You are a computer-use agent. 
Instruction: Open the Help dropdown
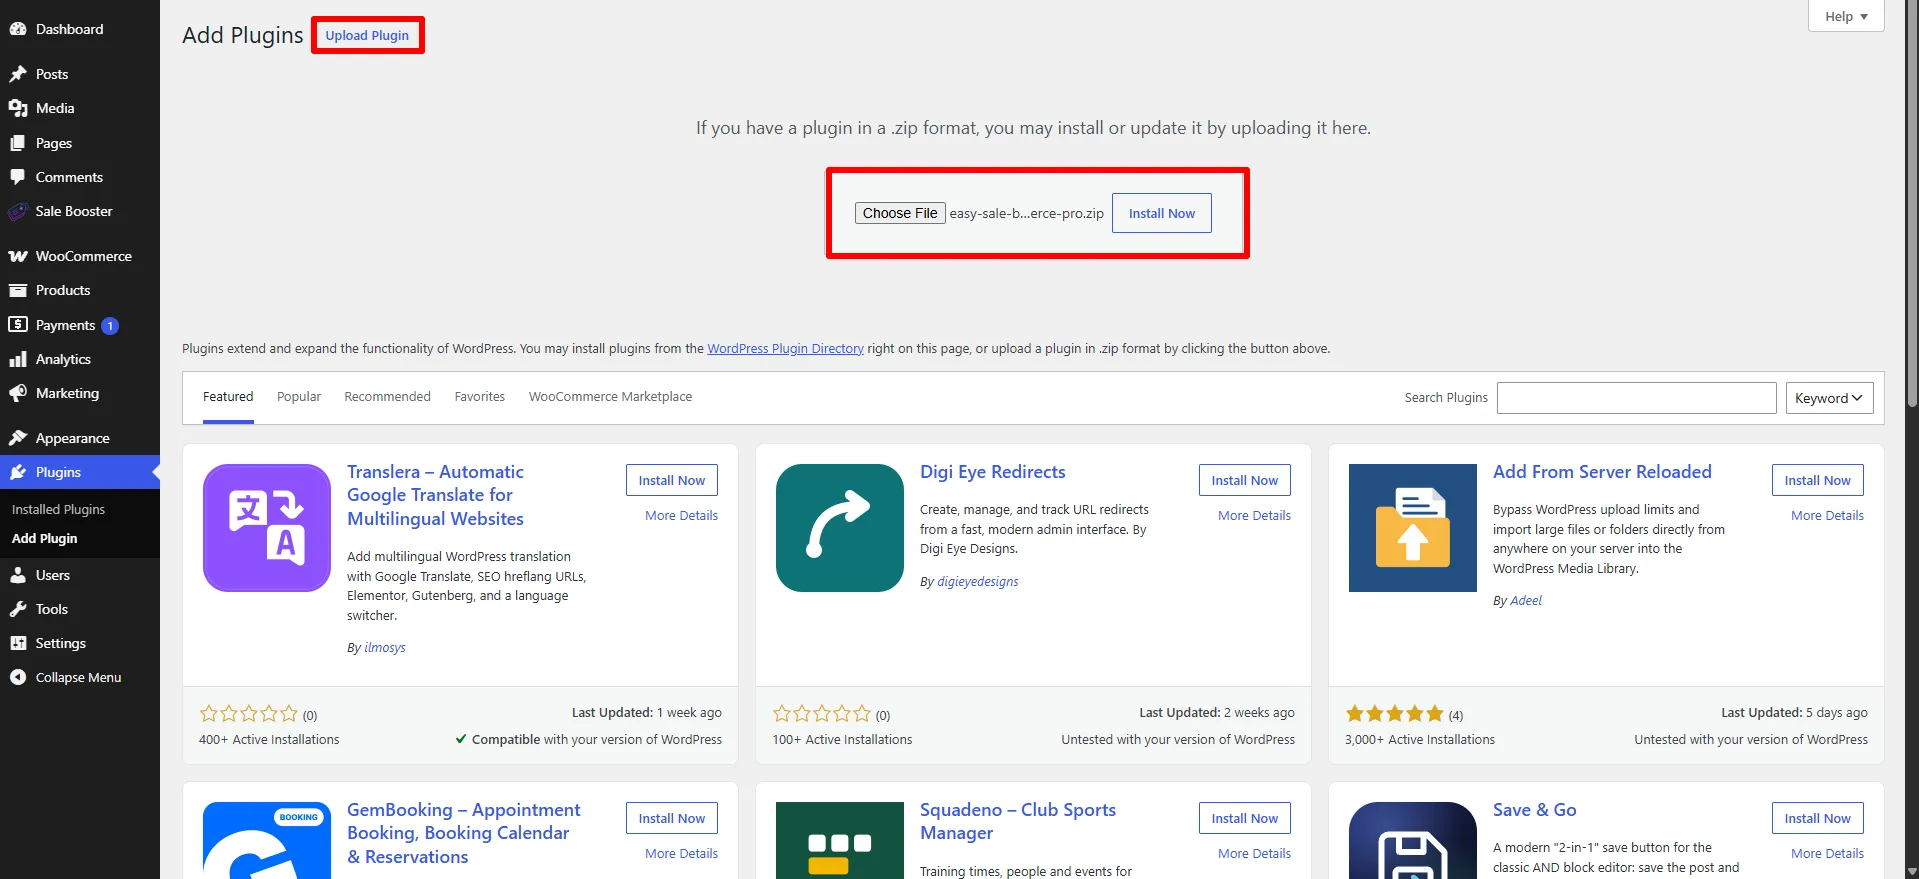[x=1846, y=16]
